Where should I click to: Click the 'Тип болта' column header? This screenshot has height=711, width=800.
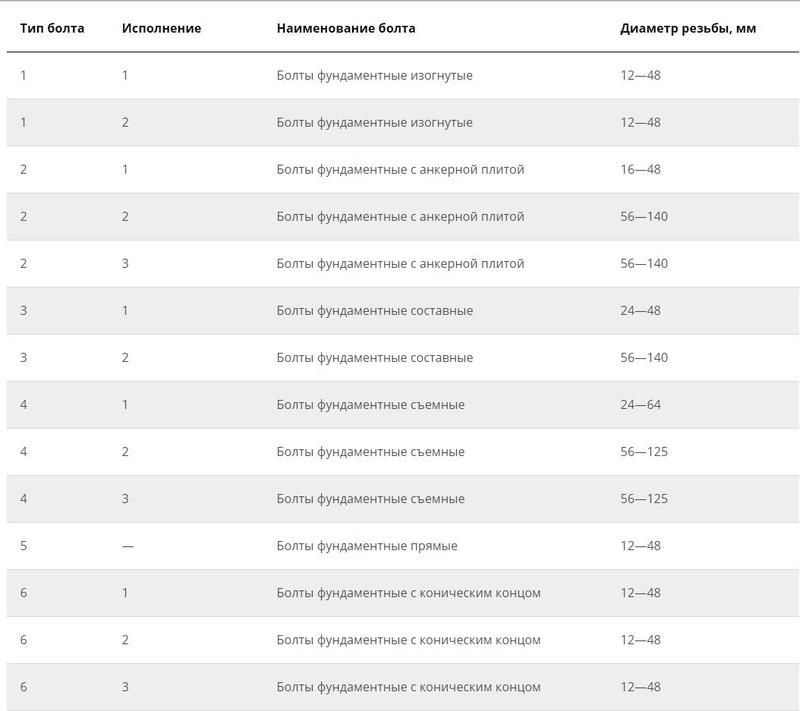(52, 28)
